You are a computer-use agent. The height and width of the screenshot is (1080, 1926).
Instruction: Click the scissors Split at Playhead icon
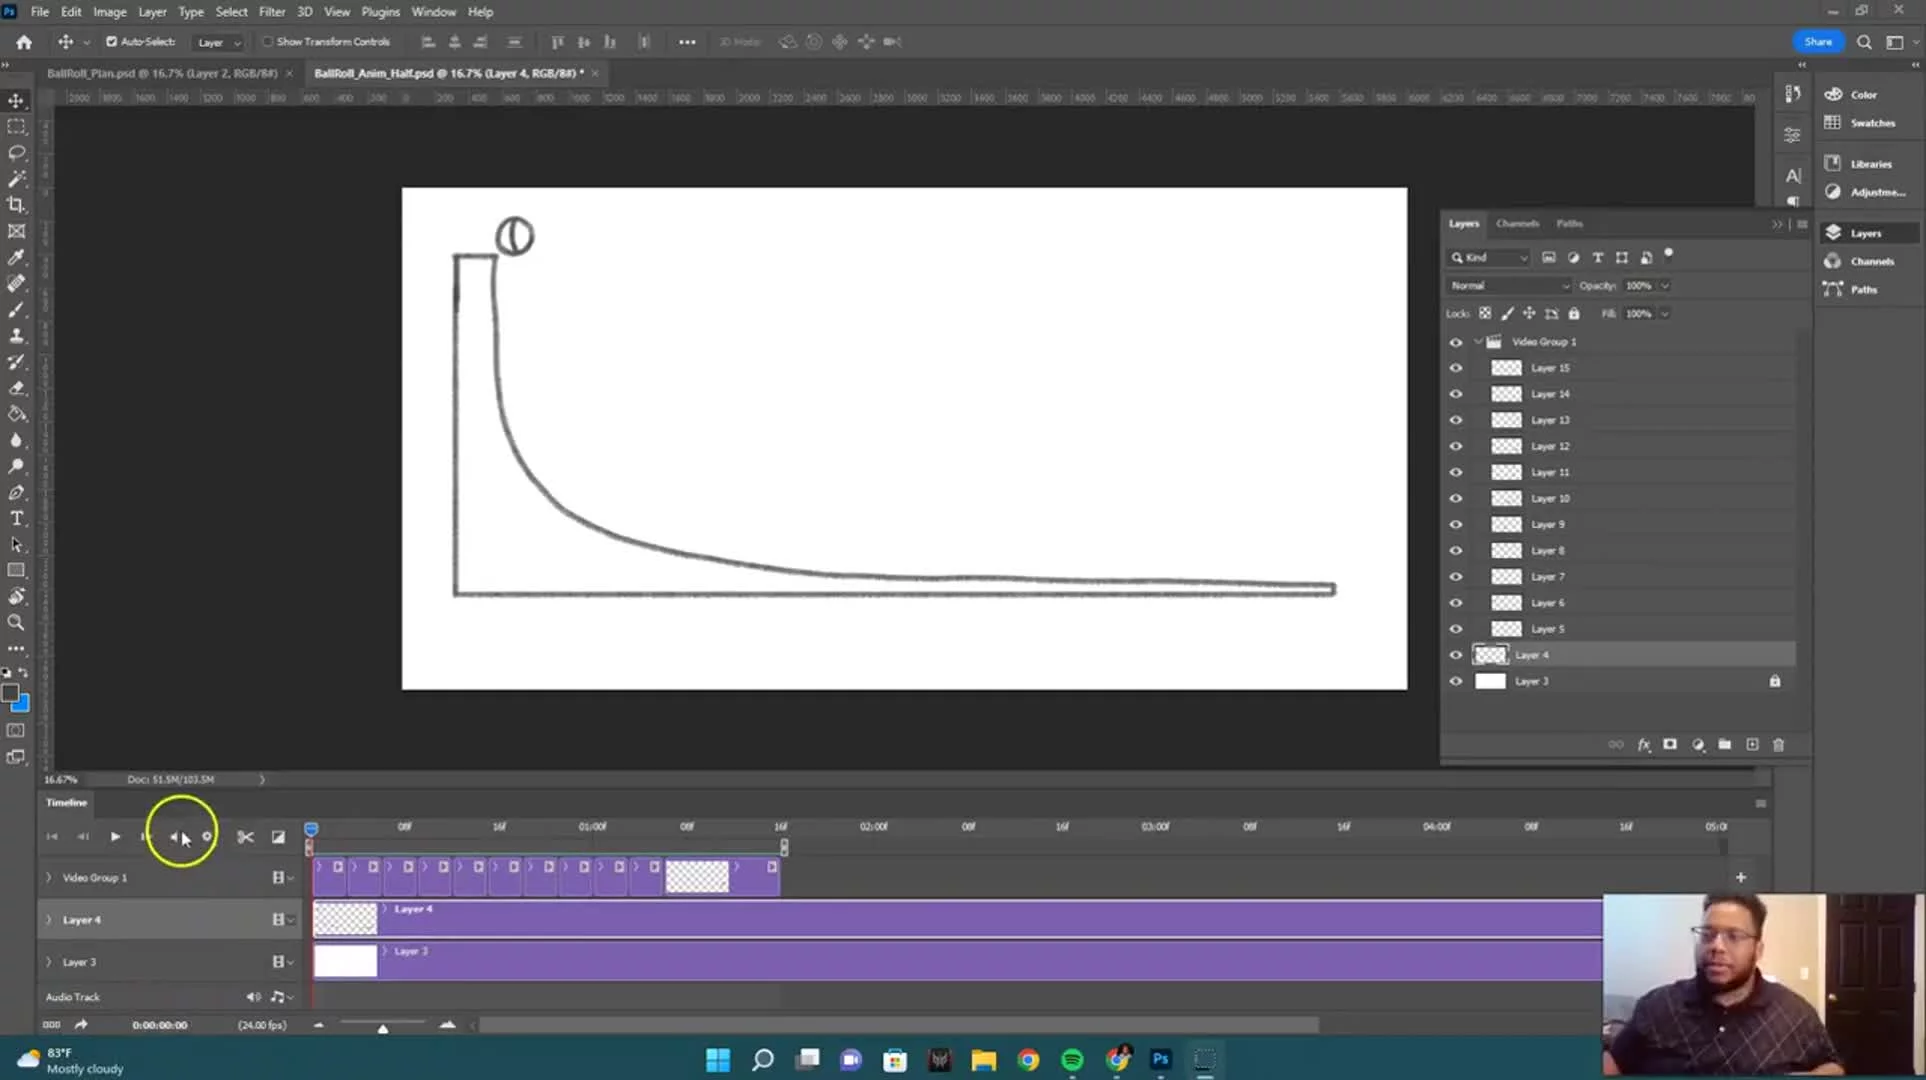(x=245, y=837)
